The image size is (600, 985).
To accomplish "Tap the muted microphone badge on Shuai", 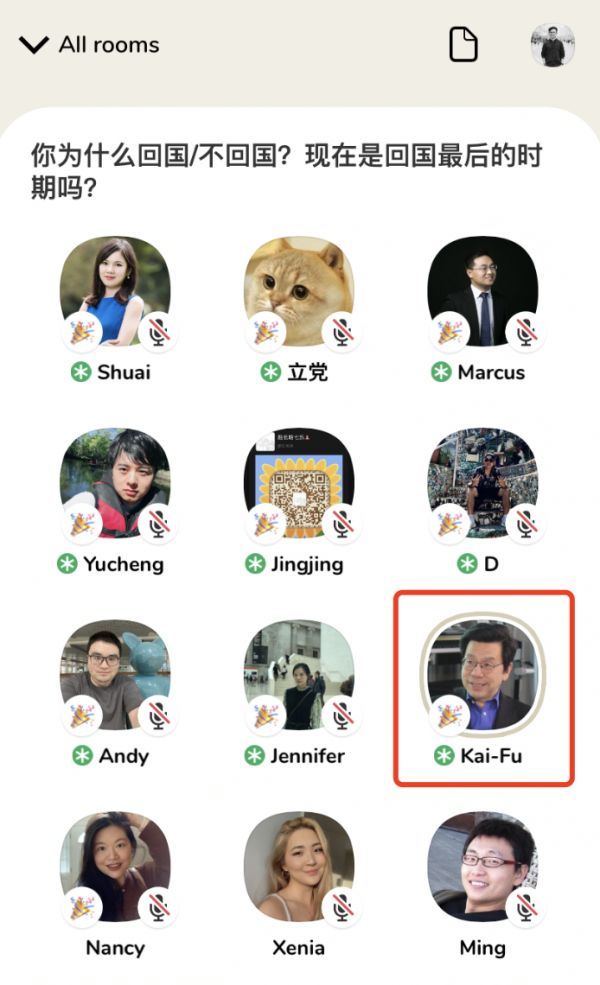I will click(158, 332).
